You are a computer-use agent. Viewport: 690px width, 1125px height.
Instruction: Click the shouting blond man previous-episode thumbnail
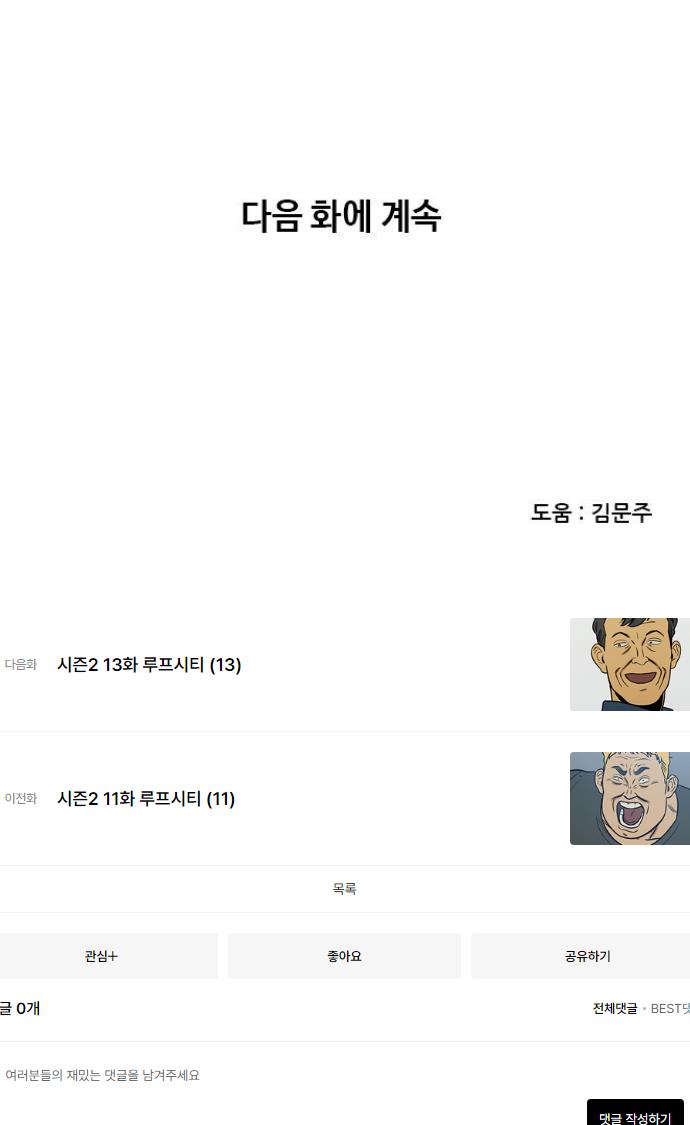coord(630,799)
